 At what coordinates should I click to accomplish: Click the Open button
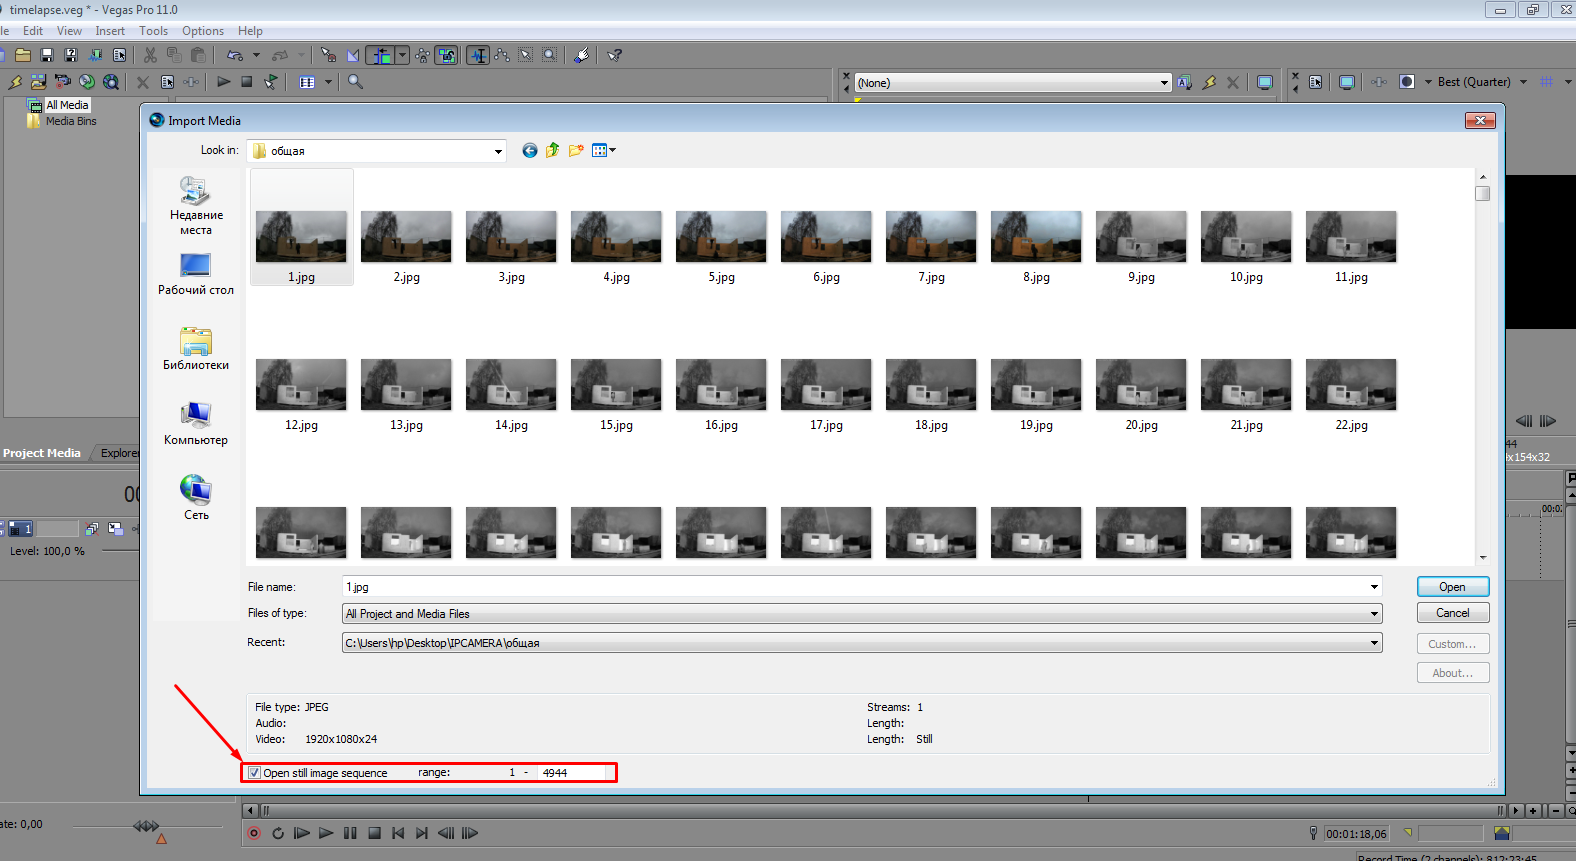[1452, 587]
